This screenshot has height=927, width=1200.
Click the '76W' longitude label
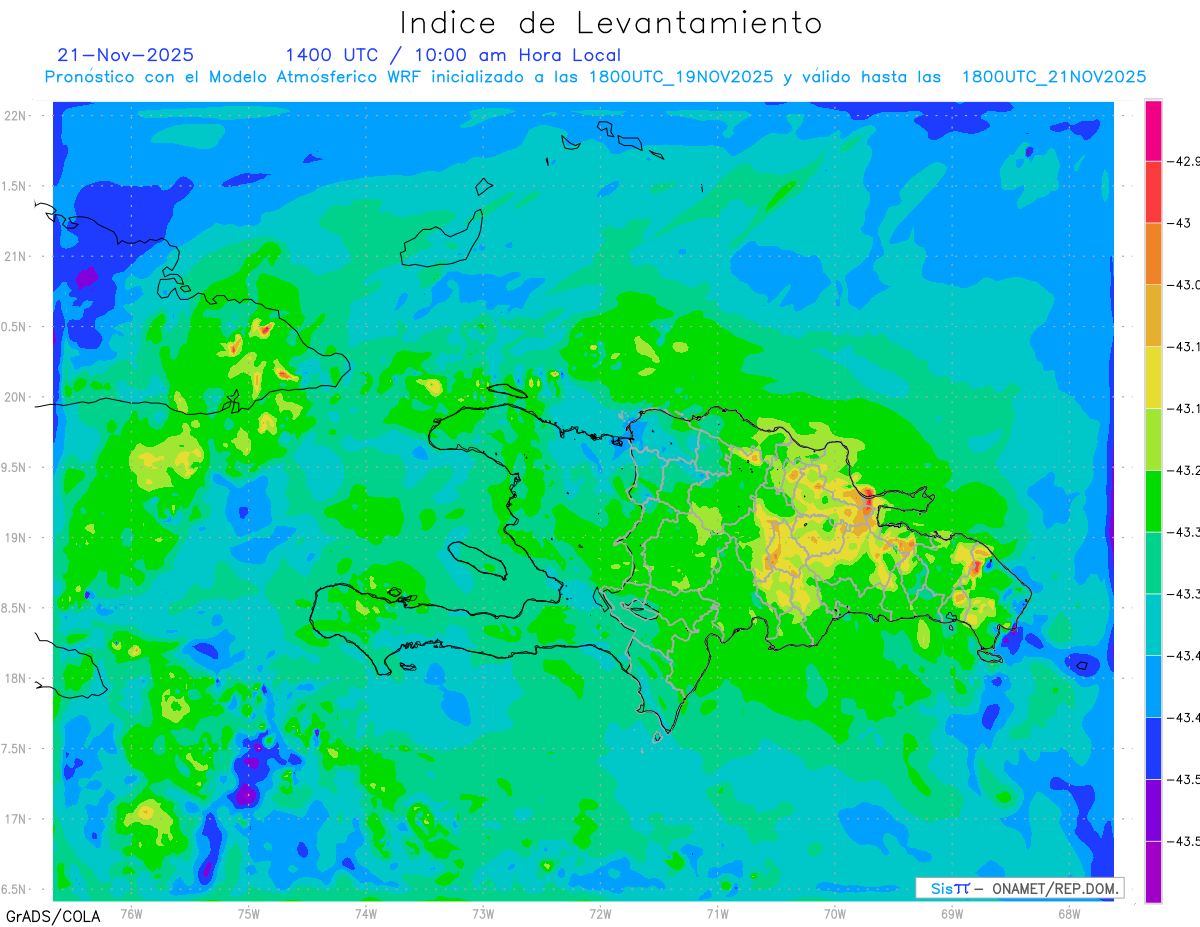(131, 913)
